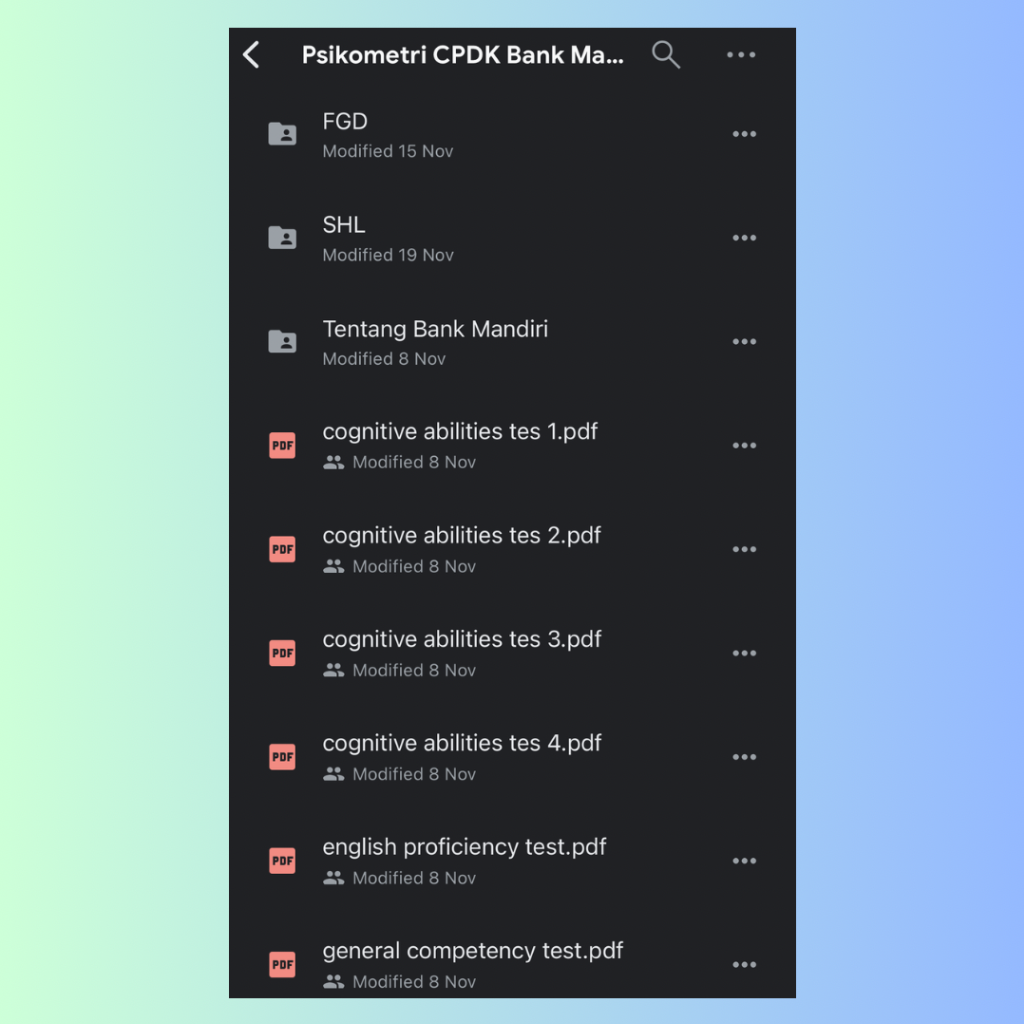Screen dimensions: 1024x1024
Task: Tap shared-people icon under cognitive abilities tes 1.pdf
Action: 333,463
